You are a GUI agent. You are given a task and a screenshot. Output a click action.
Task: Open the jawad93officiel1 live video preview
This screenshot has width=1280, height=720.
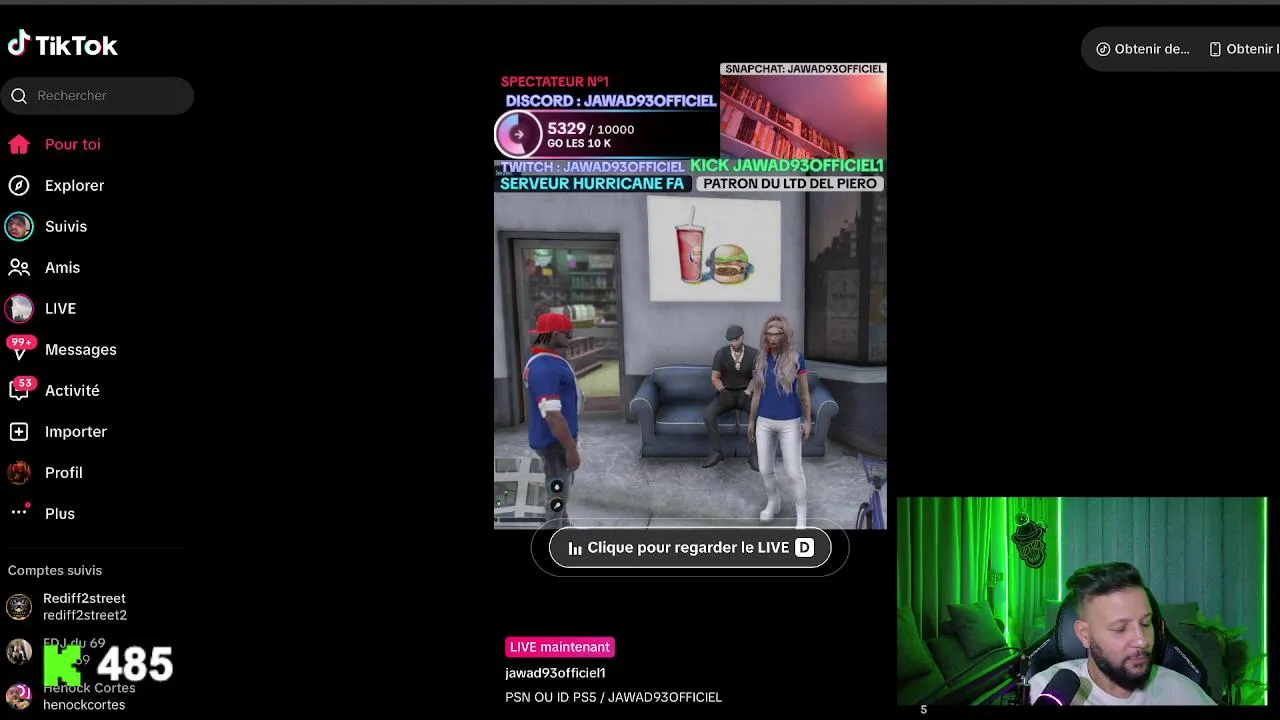690,295
